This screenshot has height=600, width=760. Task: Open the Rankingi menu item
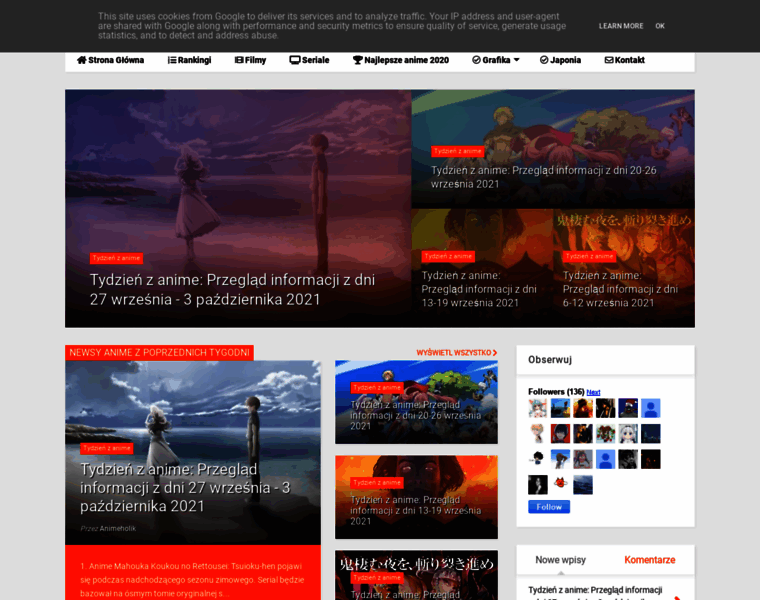[x=190, y=60]
